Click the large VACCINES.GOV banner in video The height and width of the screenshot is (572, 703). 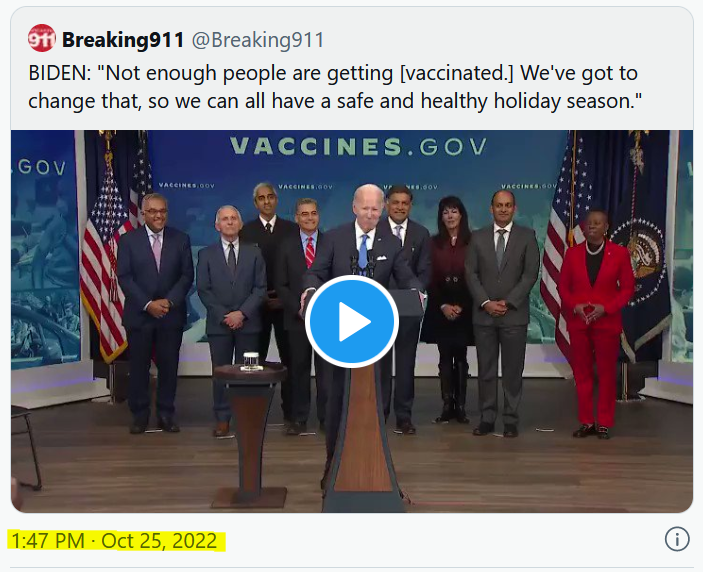[358, 147]
